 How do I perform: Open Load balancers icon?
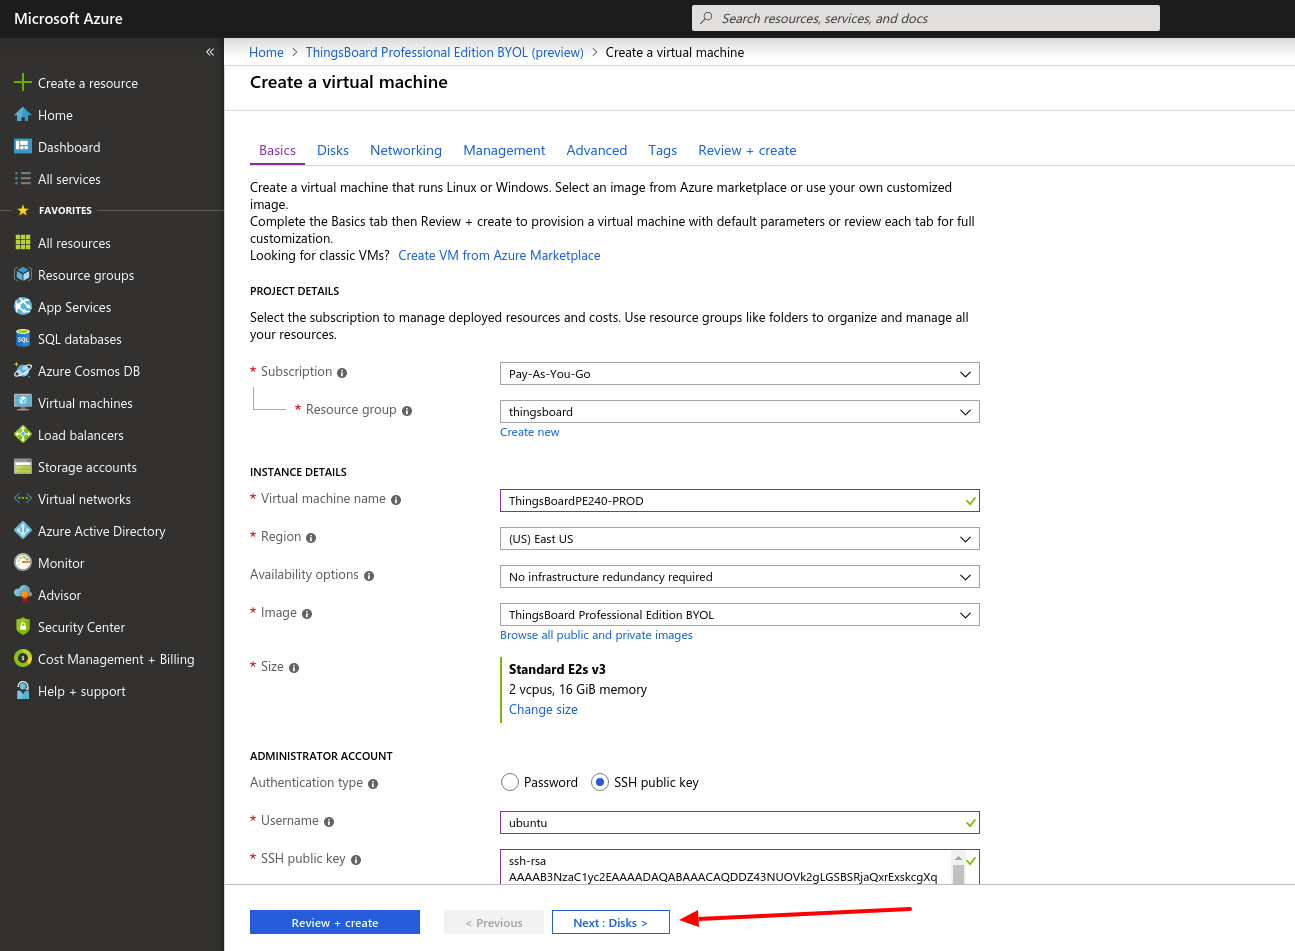22,435
